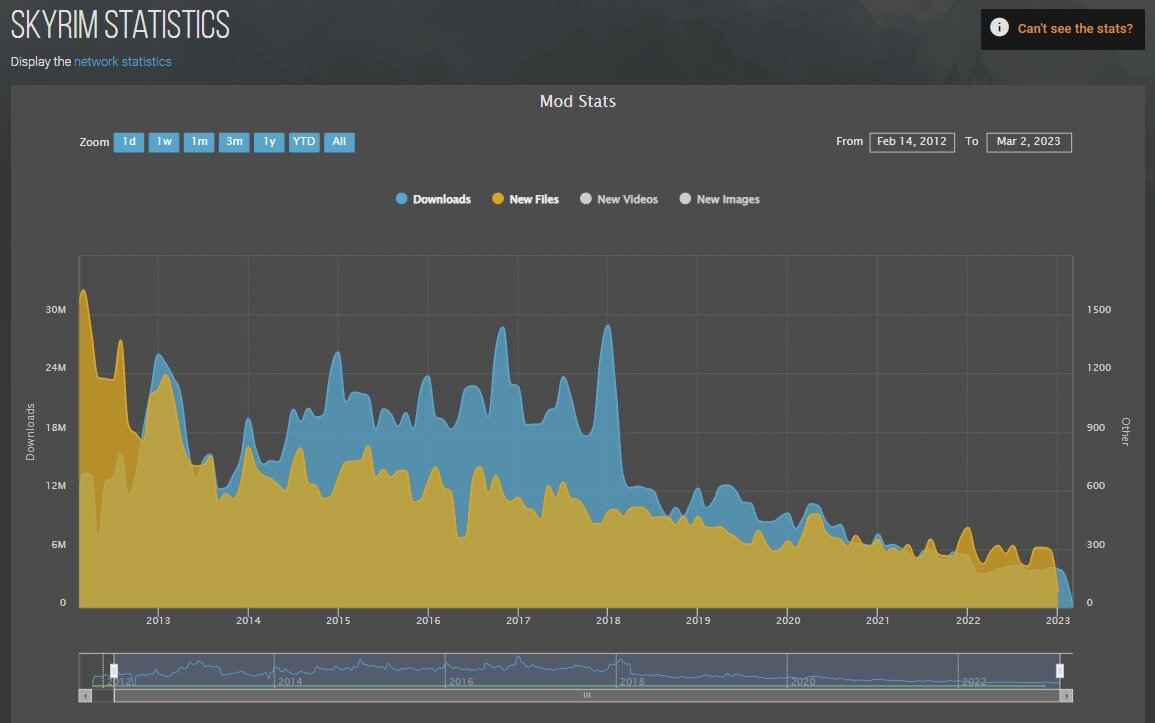The width and height of the screenshot is (1155, 723).
Task: Toggle the Downloads series visibility
Action: pos(441,199)
